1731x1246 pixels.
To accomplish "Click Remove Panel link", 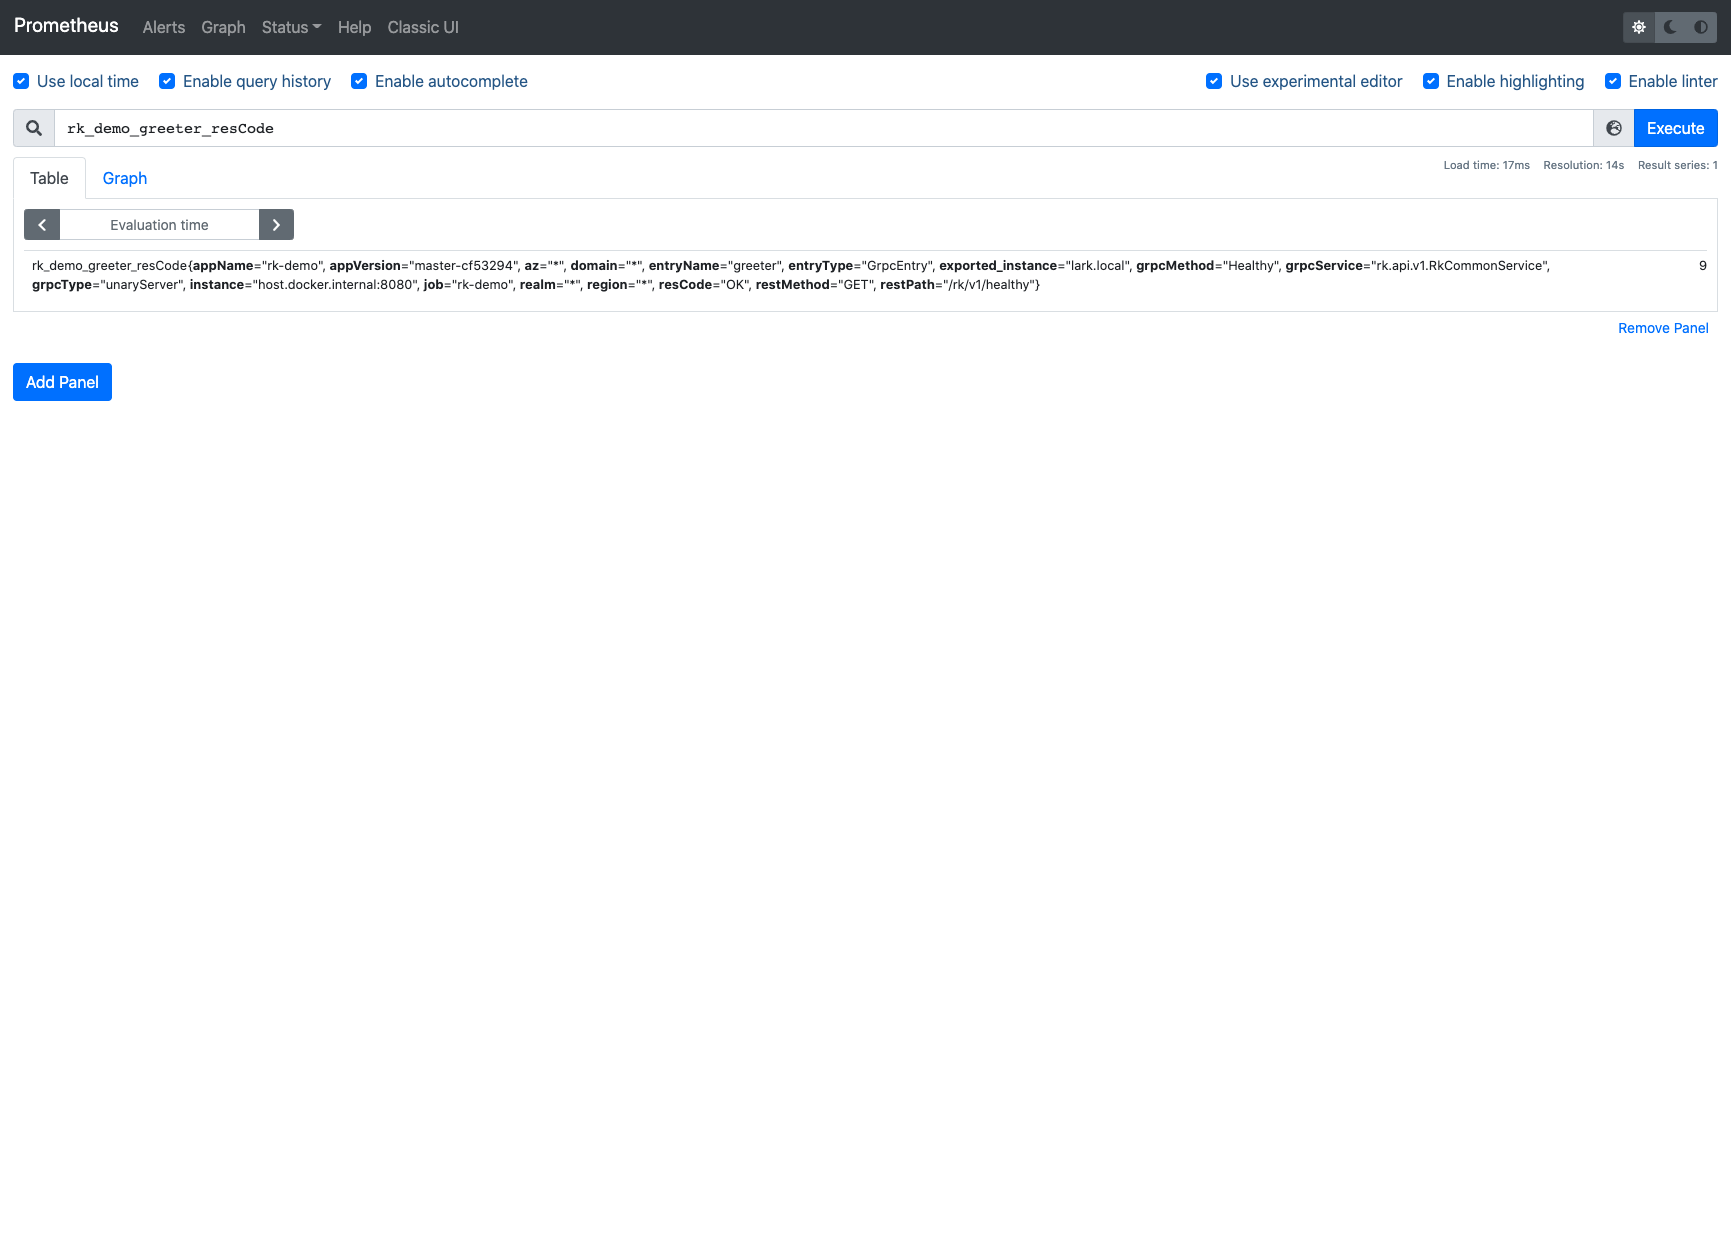I will (1663, 328).
